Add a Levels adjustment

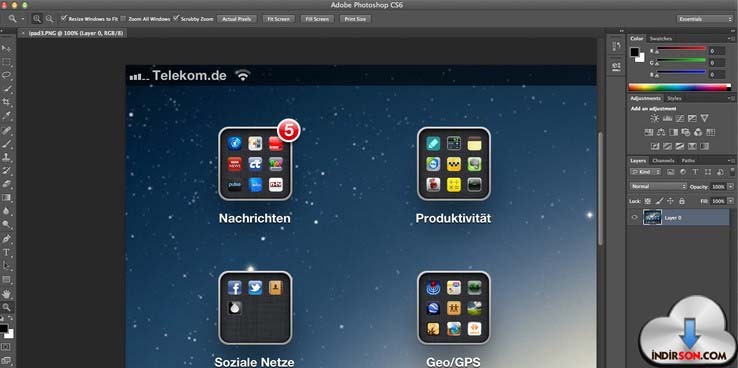tap(667, 118)
